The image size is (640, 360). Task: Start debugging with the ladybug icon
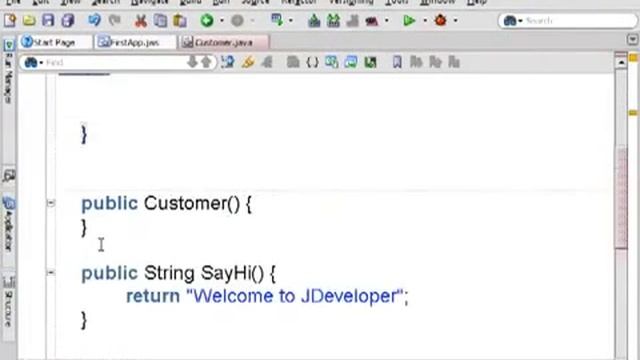(x=440, y=20)
